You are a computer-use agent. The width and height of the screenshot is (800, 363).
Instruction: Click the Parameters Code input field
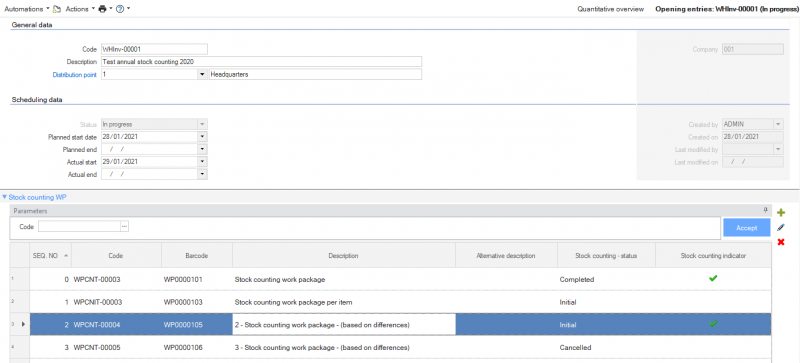[x=79, y=227]
